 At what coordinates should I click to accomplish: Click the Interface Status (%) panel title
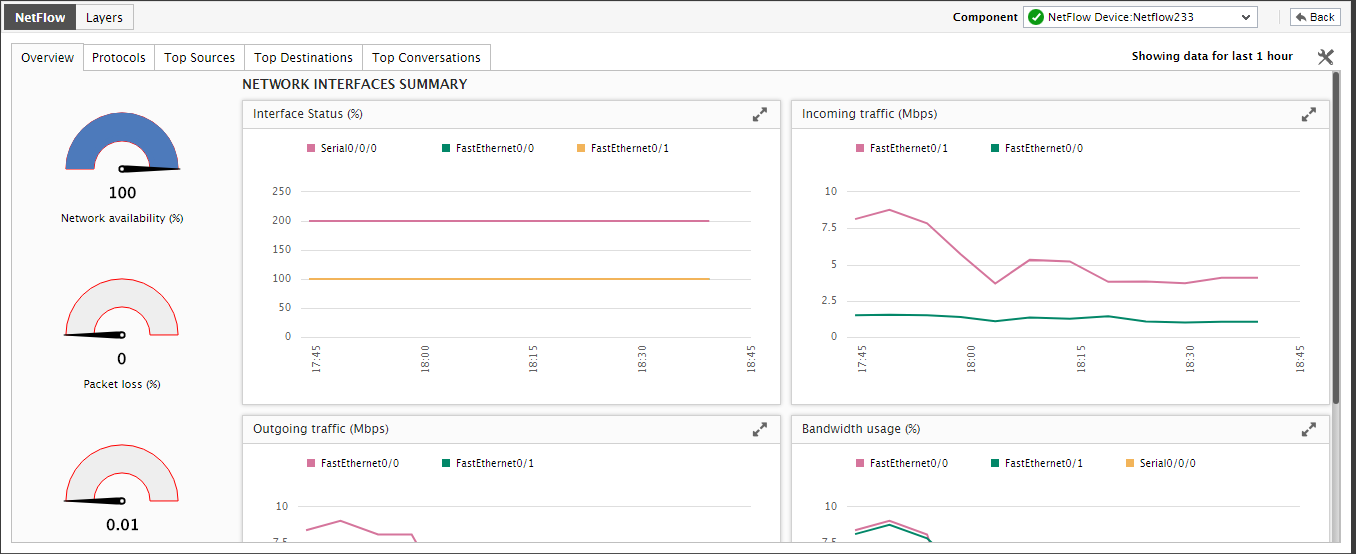308,114
